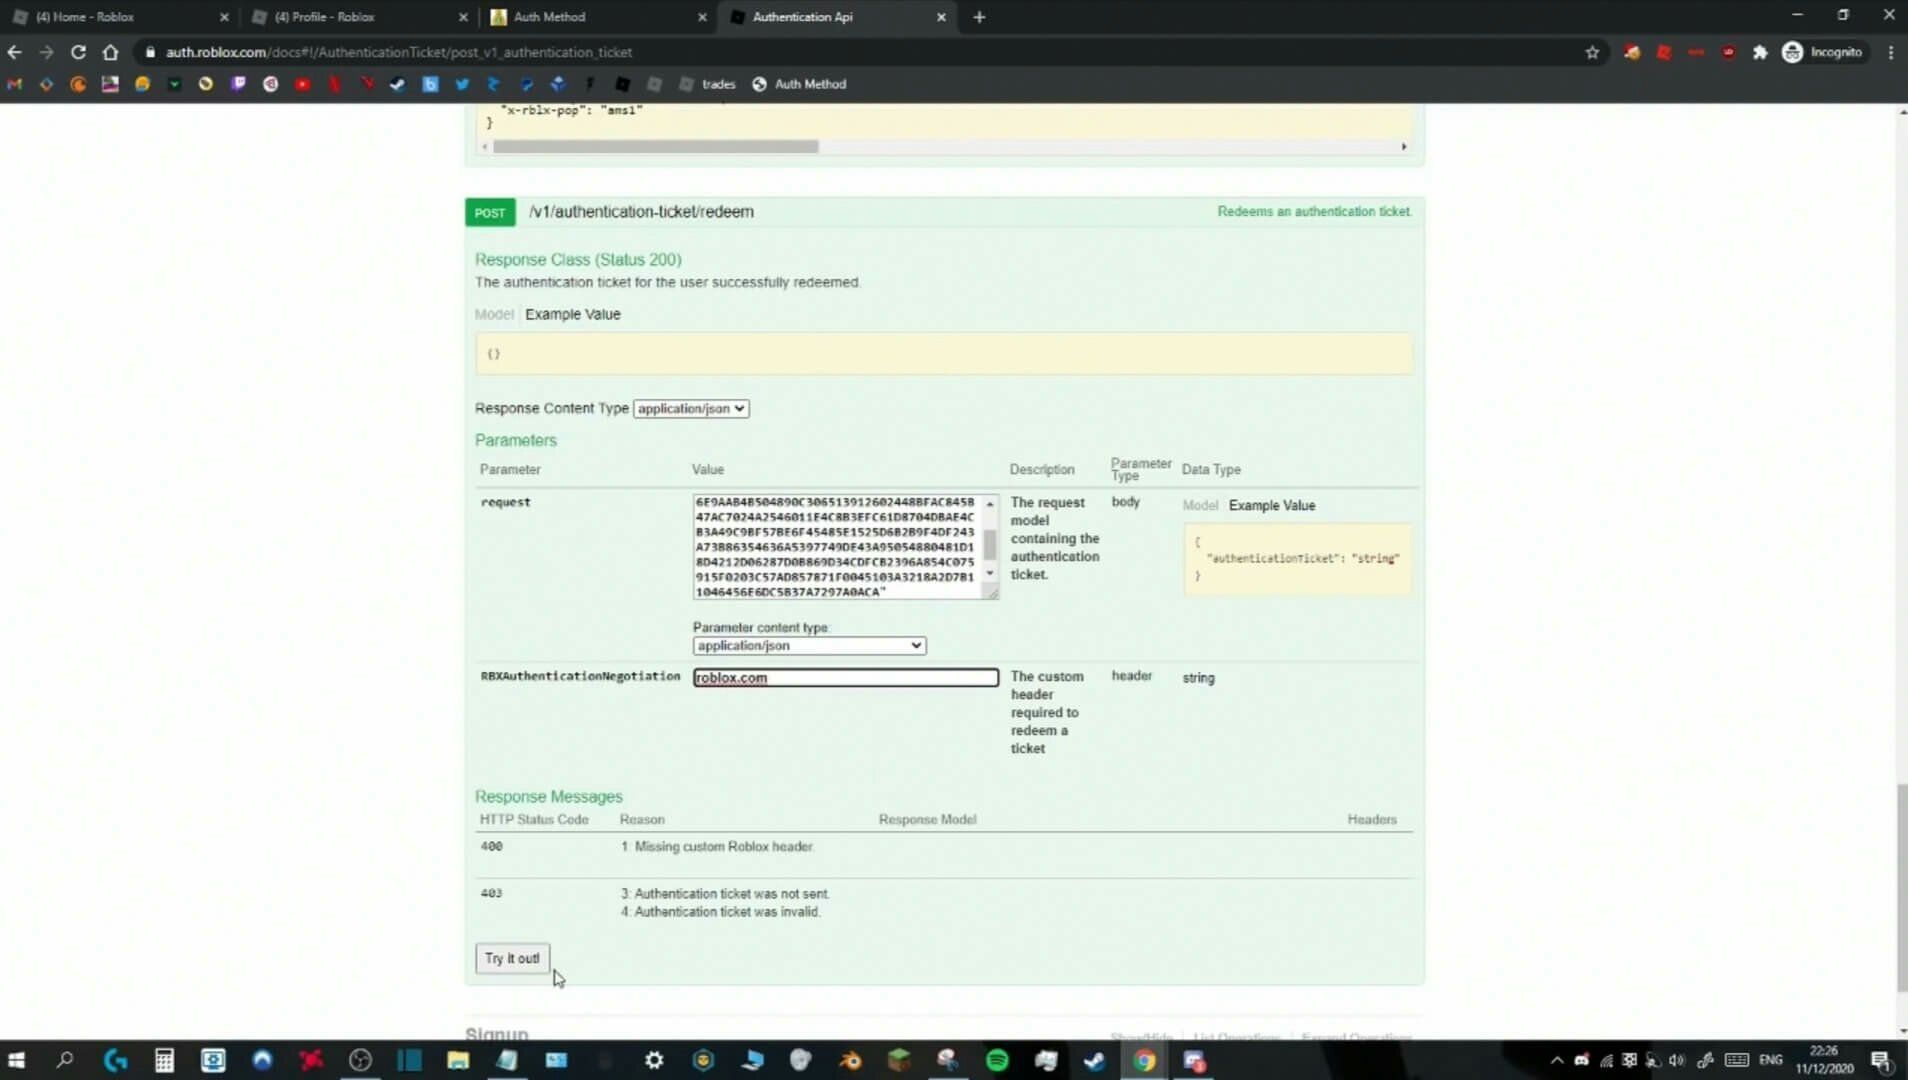This screenshot has width=1908, height=1080.
Task: Open the Auth Method bookmark
Action: pyautogui.click(x=799, y=84)
